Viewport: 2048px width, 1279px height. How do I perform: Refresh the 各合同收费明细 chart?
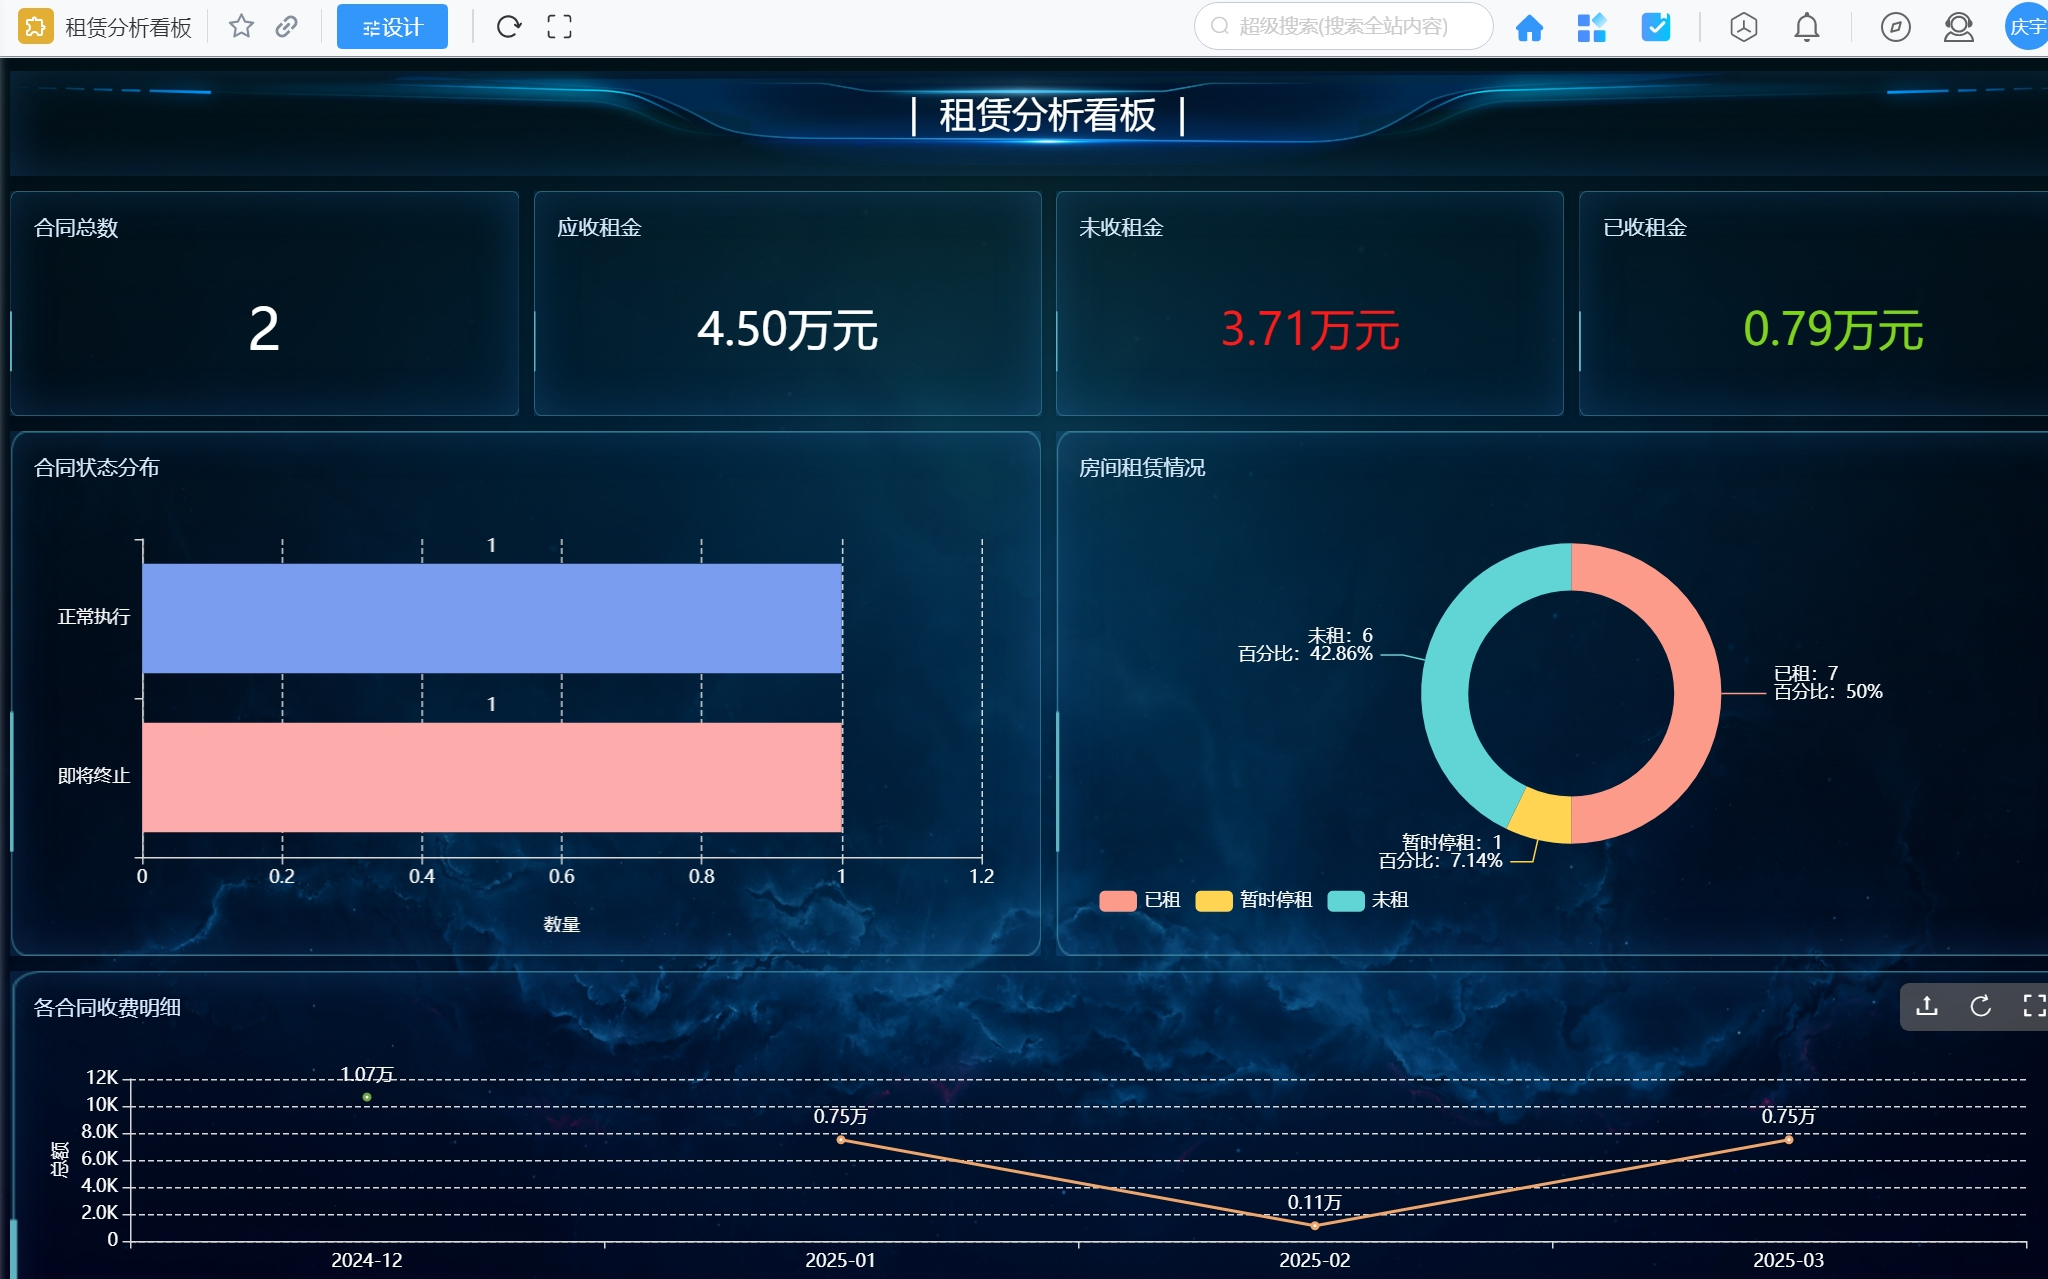pyautogui.click(x=1980, y=1006)
